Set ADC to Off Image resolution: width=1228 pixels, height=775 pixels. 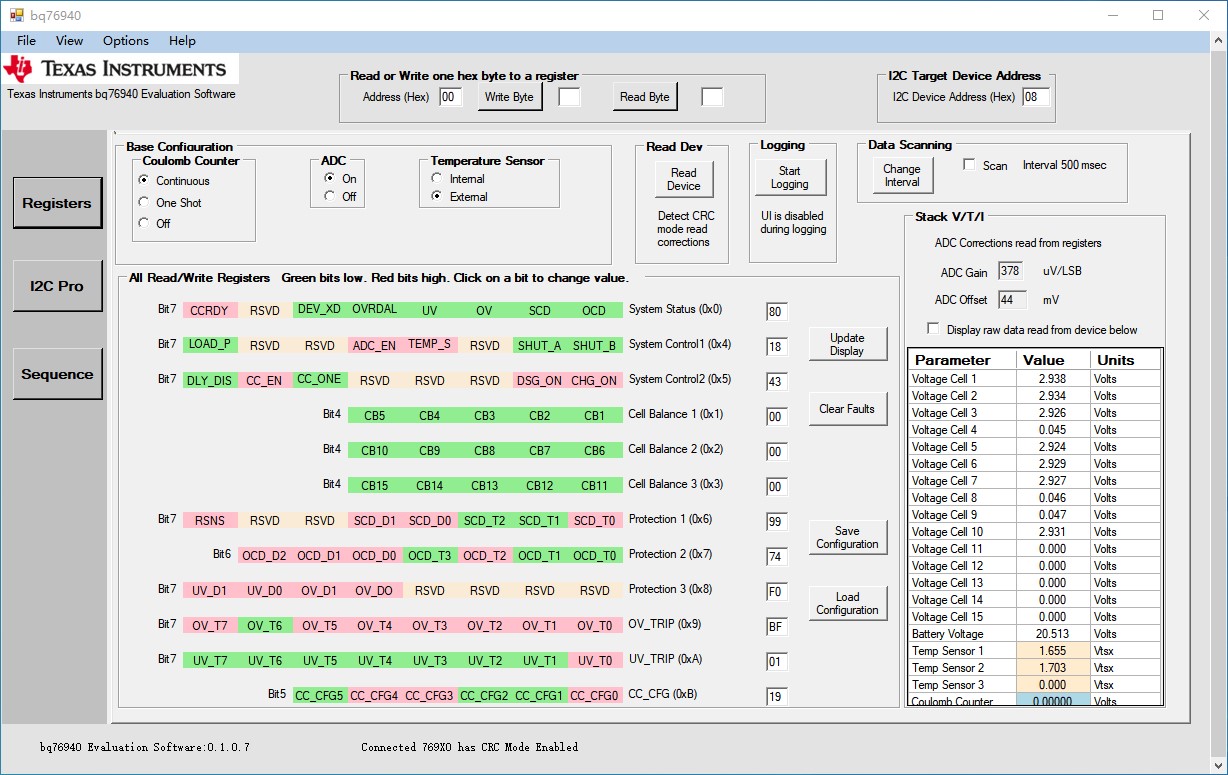[331, 197]
